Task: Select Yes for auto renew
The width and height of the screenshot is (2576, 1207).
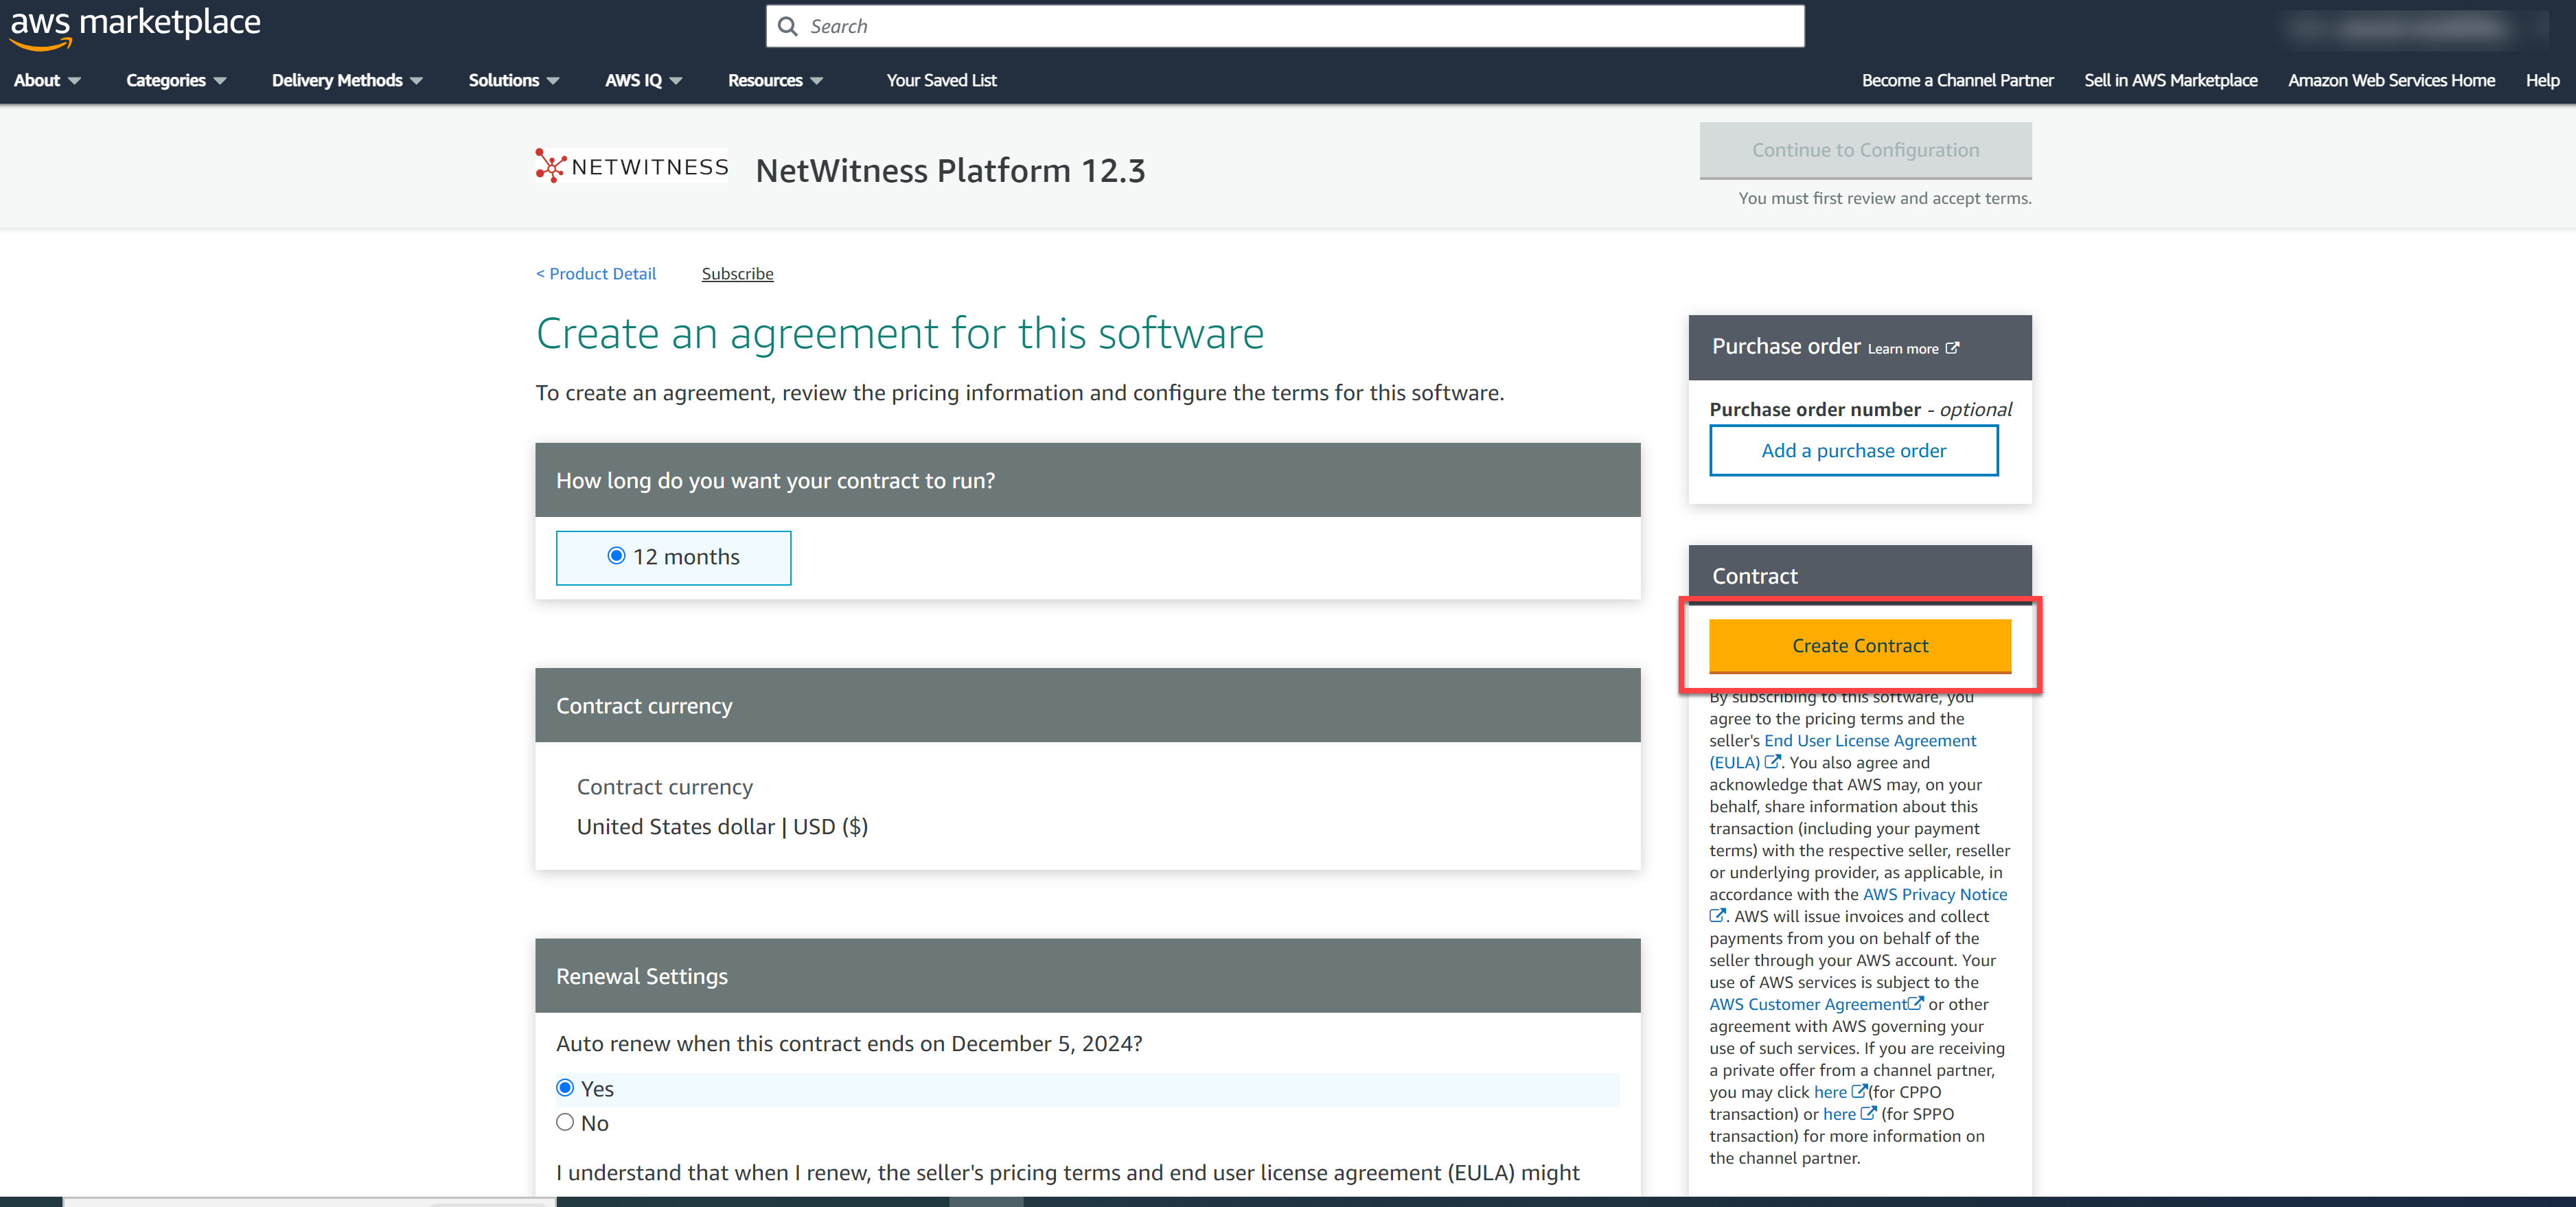Action: 565,1088
